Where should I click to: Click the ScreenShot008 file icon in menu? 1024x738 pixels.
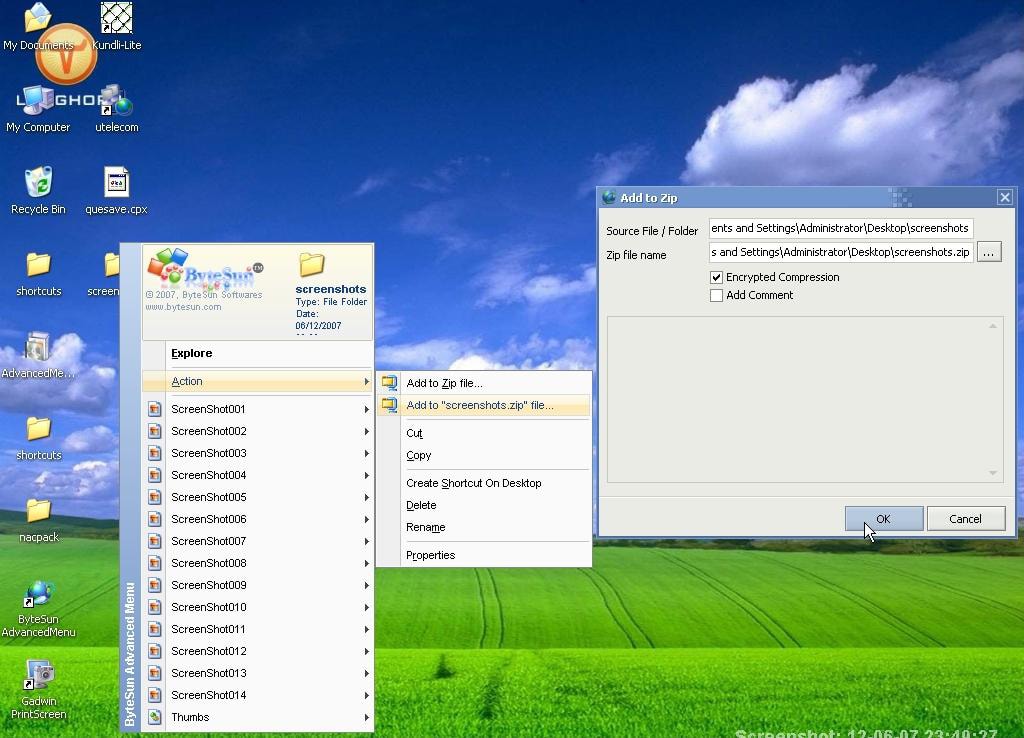pos(154,564)
